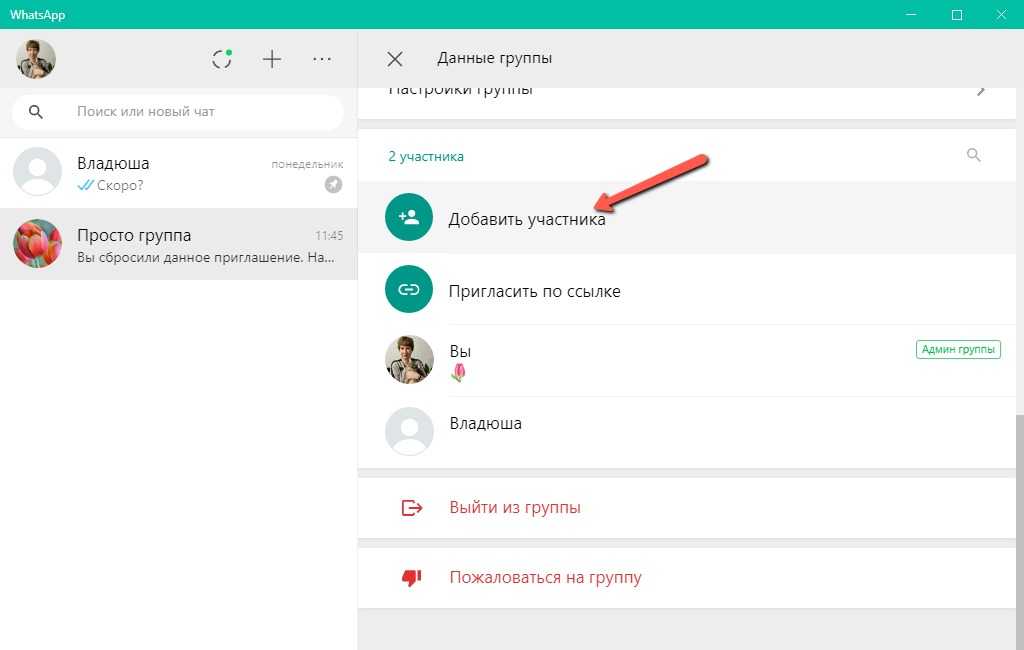Click the add participant icon

click(409, 218)
